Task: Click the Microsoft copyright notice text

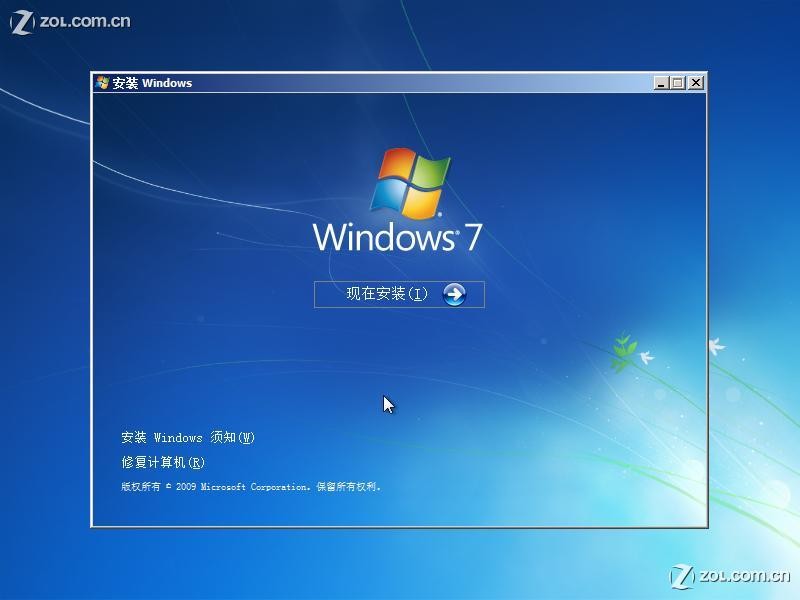Action: click(x=255, y=487)
